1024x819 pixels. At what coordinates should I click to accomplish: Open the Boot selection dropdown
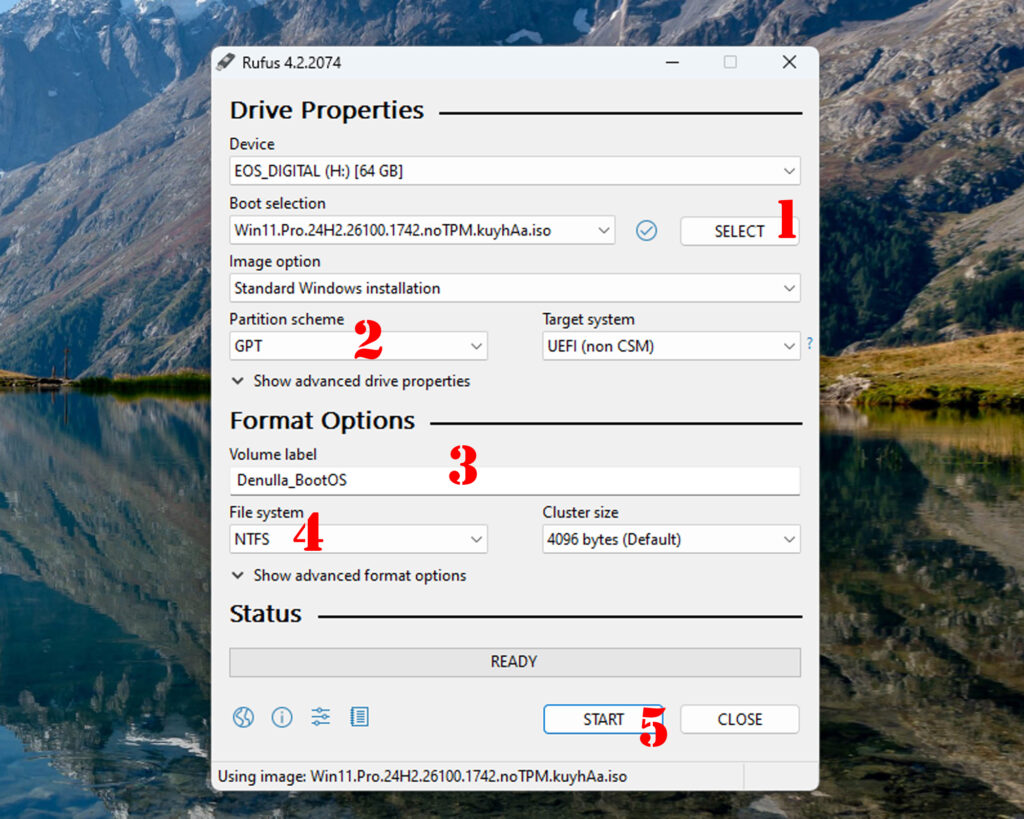click(421, 231)
